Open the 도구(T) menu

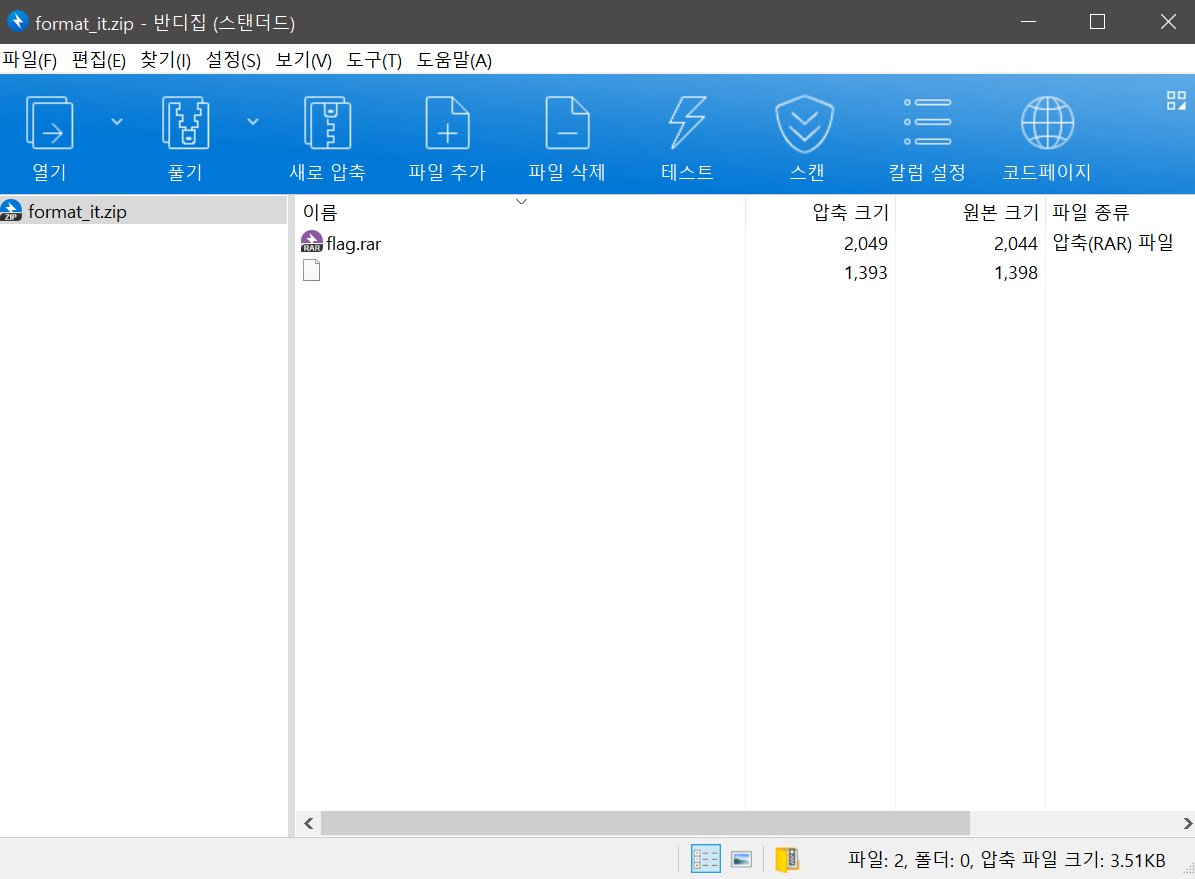(373, 60)
